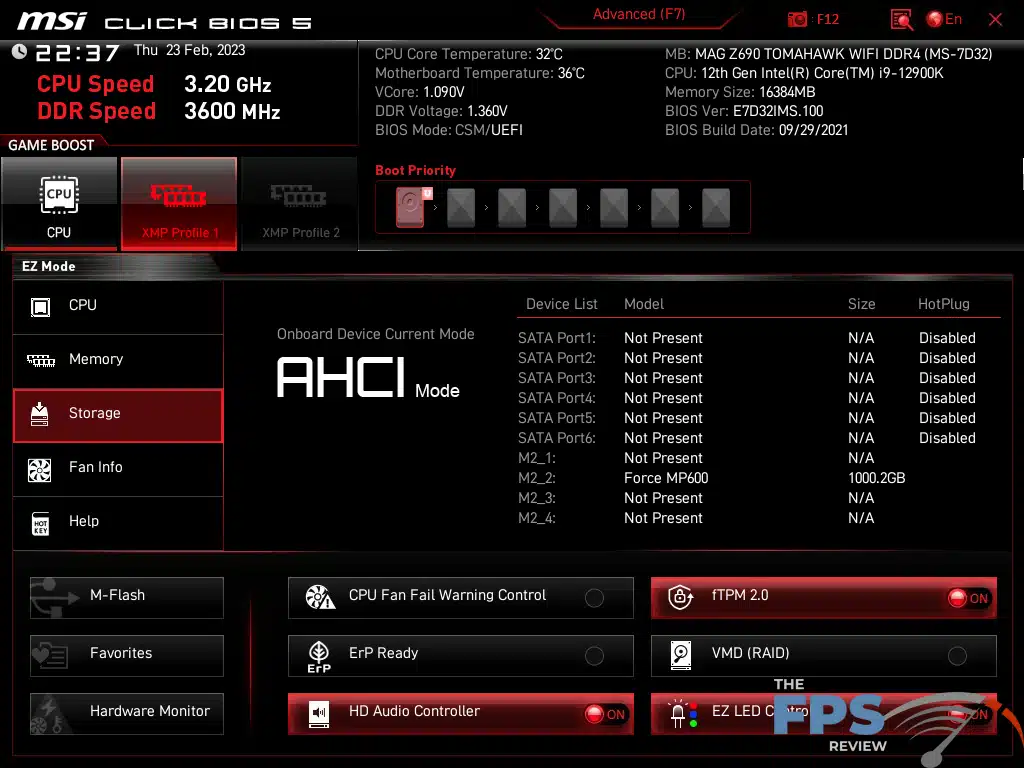Click the date Thu 23 Feb, 2023
The image size is (1024, 768).
[x=189, y=50]
